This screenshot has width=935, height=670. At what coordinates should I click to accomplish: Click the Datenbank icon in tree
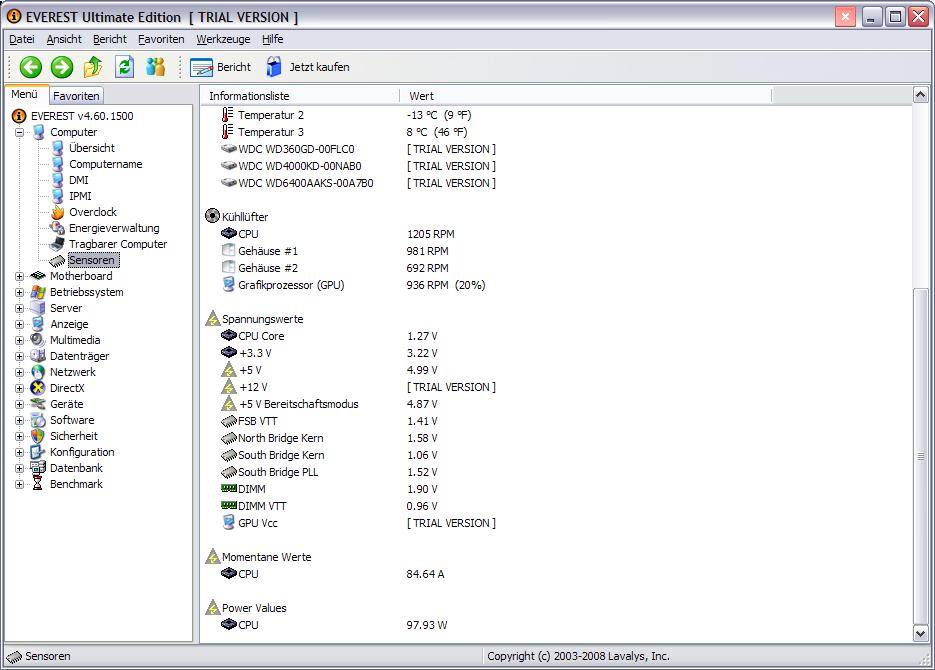38,468
